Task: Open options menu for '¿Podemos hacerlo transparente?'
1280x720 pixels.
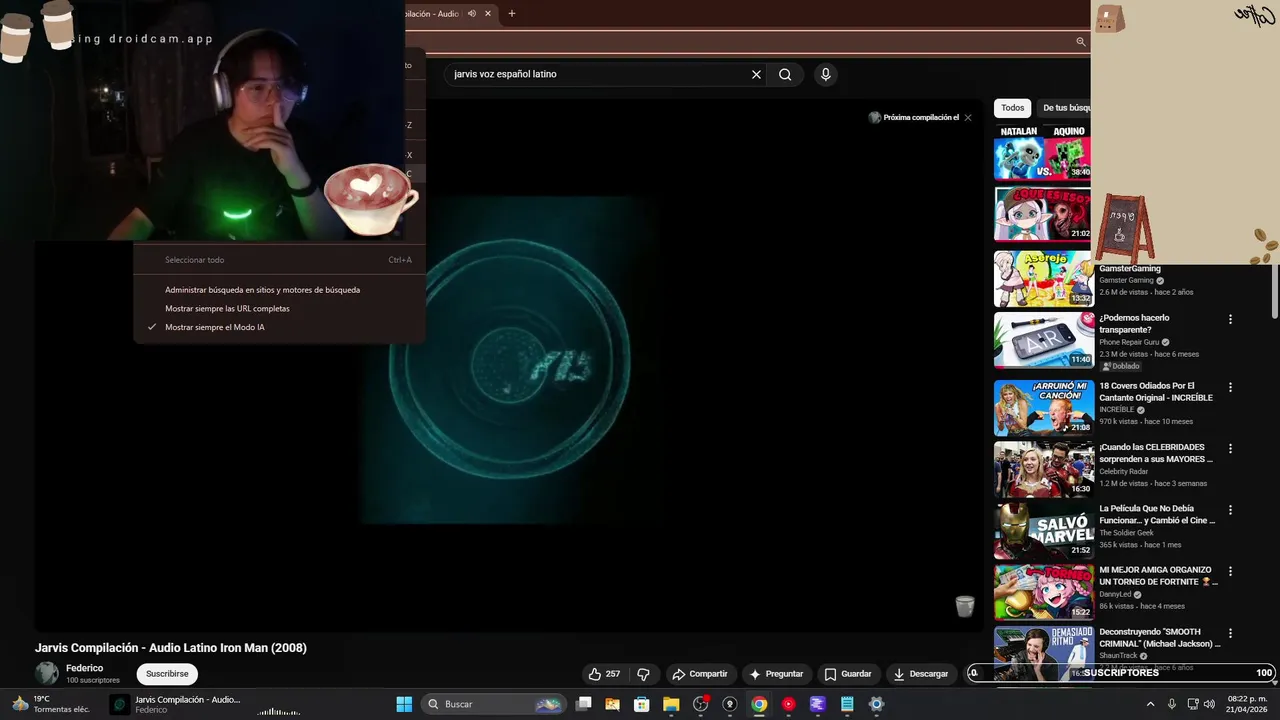Action: [1230, 320]
